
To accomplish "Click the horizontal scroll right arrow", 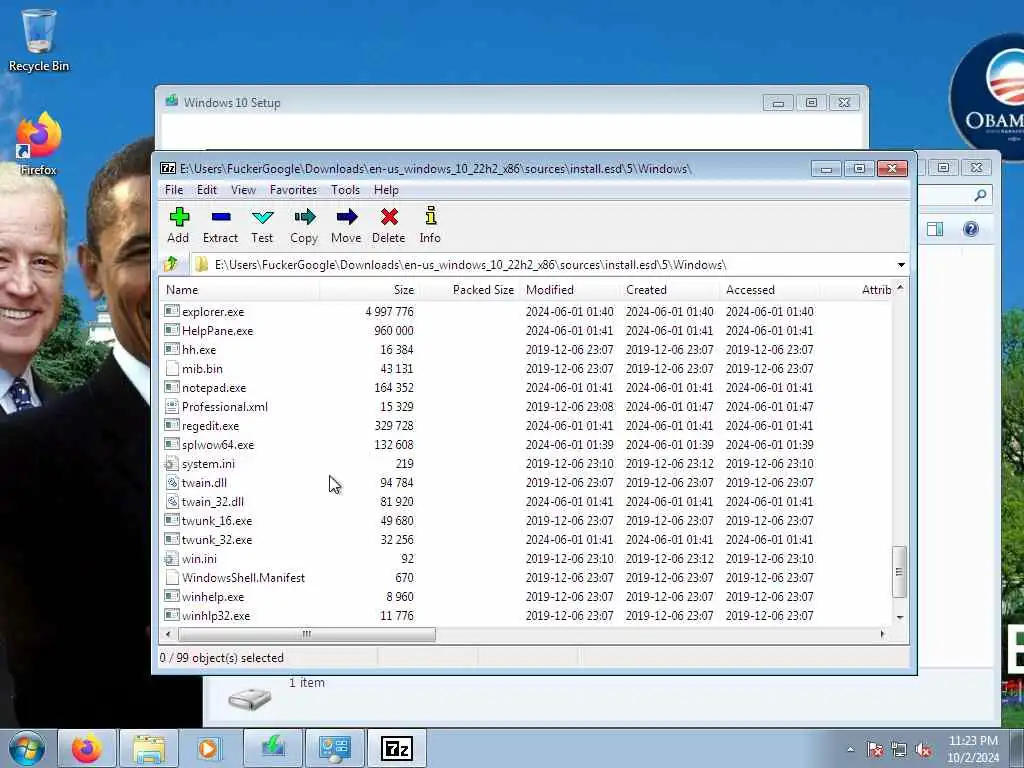I will pyautogui.click(x=882, y=634).
